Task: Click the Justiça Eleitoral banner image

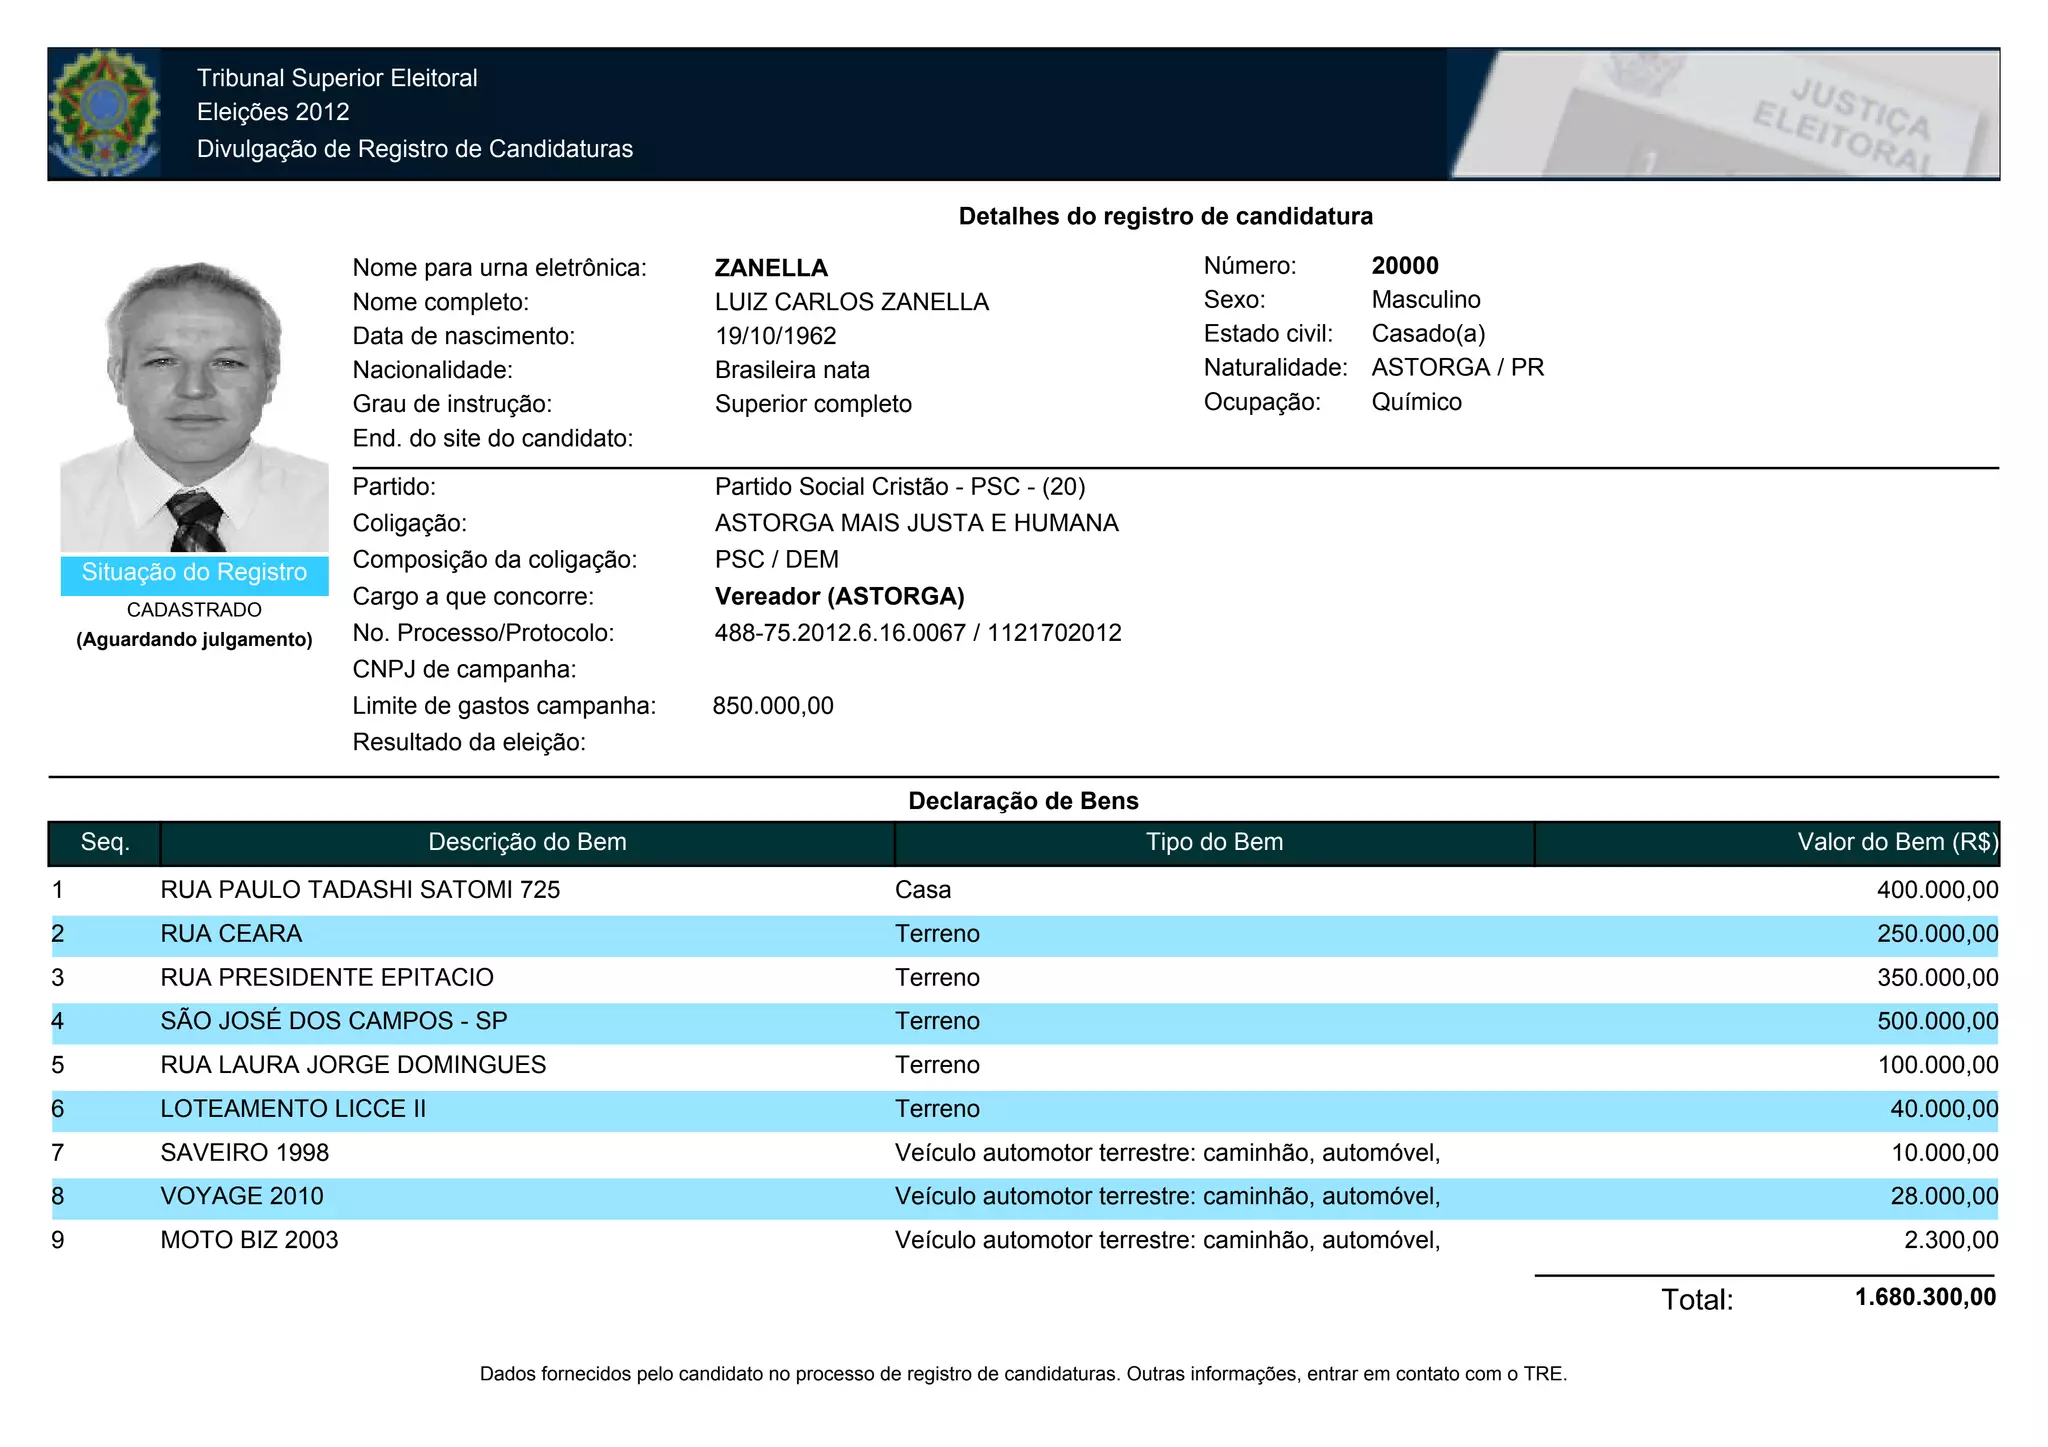Action: 1722,114
